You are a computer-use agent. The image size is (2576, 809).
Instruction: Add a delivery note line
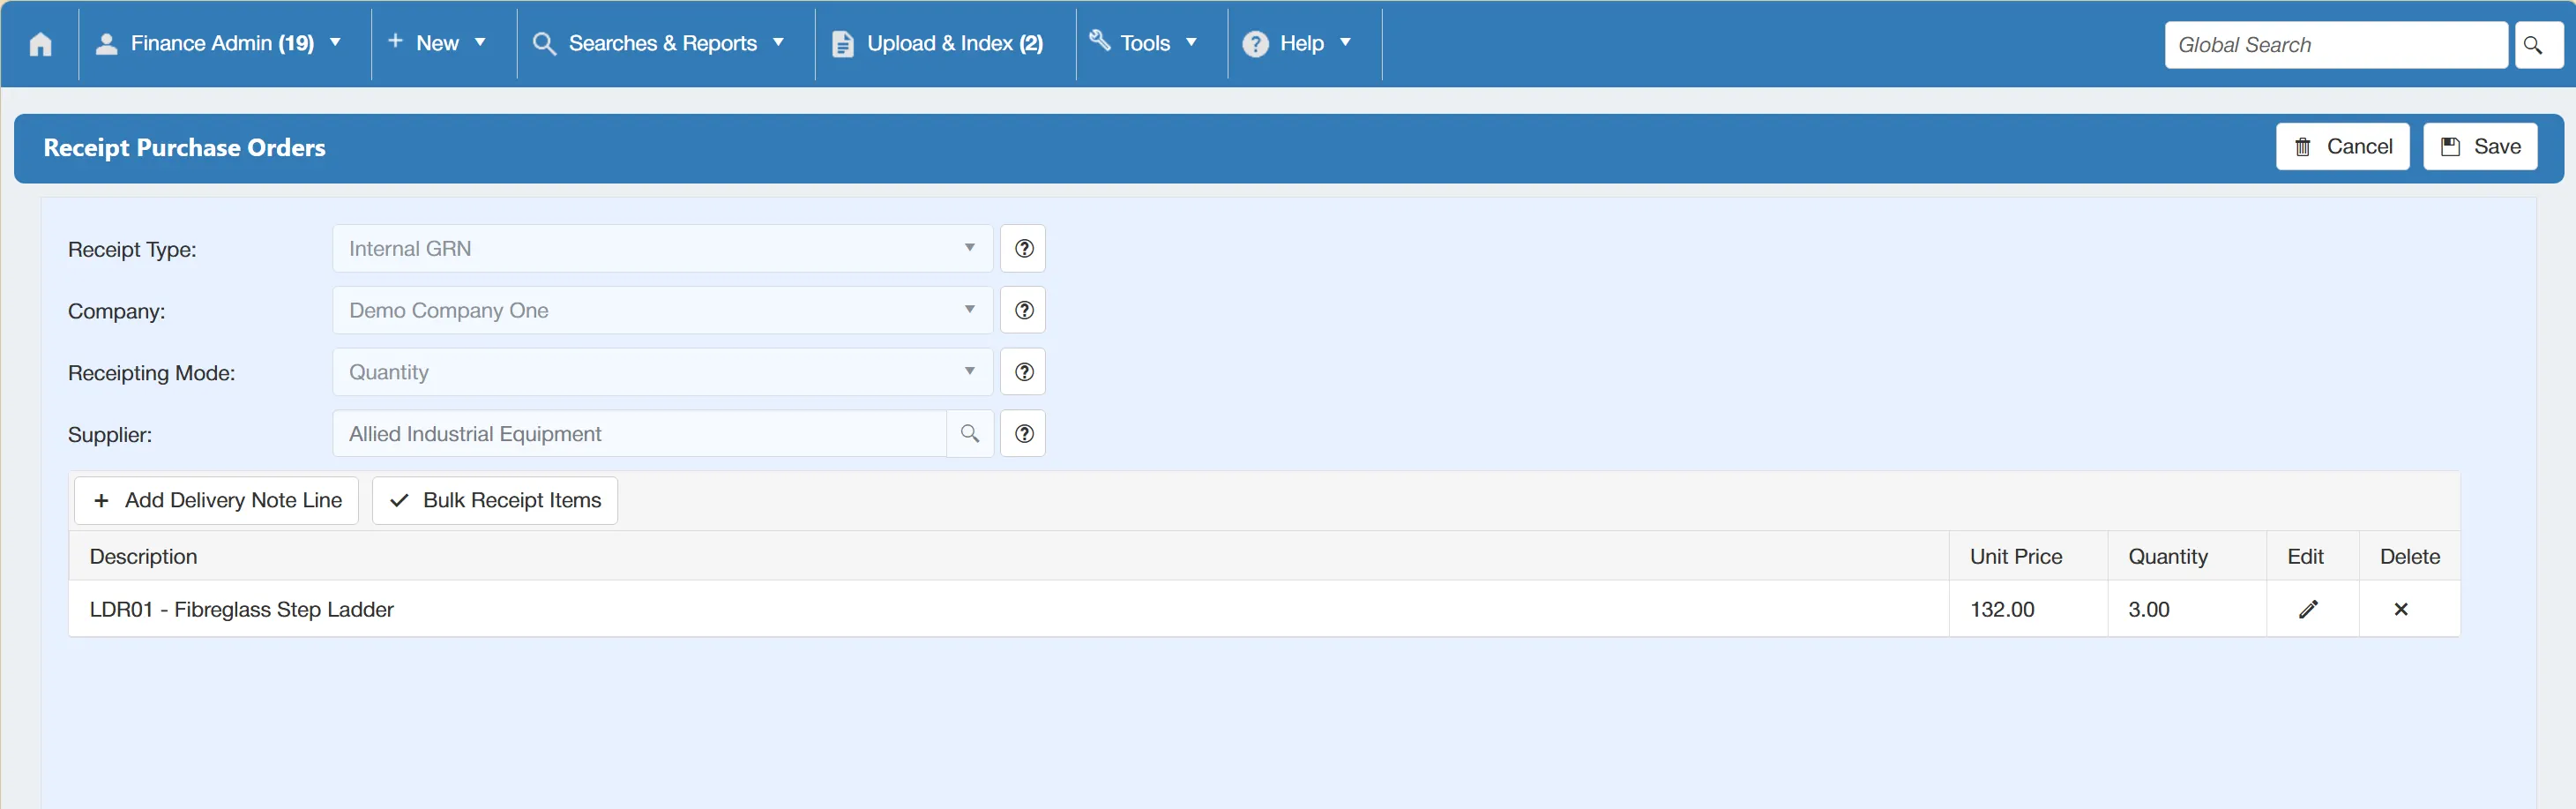tap(216, 500)
